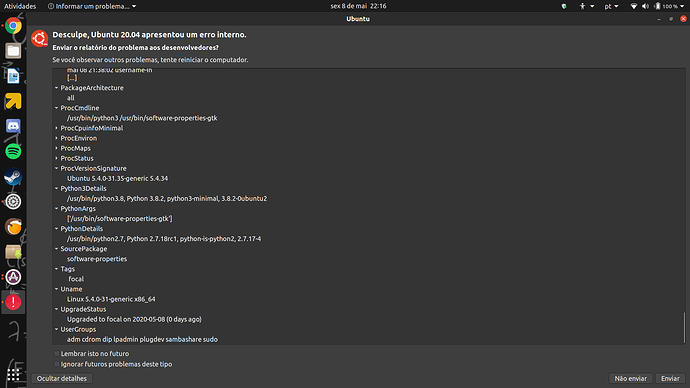Launch Spotify from the dock
This screenshot has height=388, width=690.
coord(13,151)
